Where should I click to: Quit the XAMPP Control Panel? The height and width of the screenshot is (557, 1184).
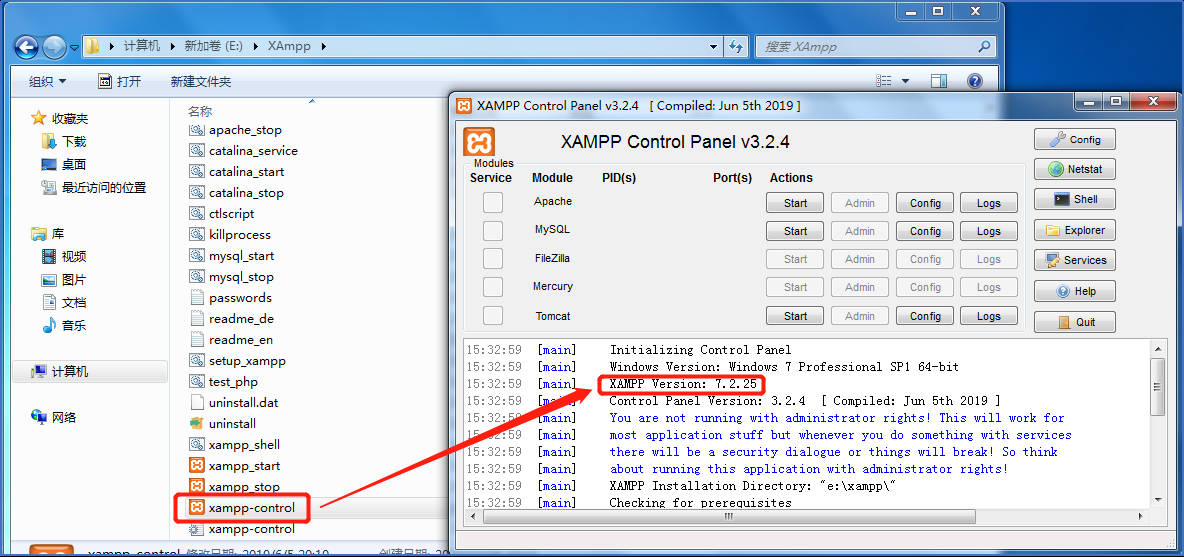[1074, 322]
